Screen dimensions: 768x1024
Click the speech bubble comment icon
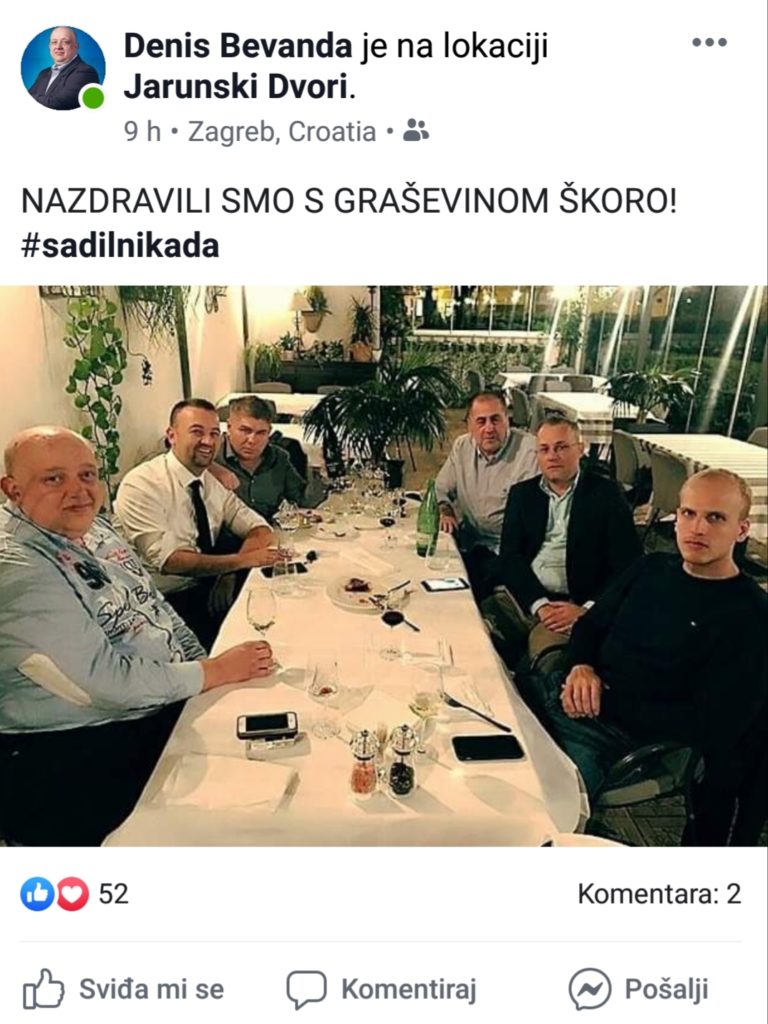coord(306,989)
